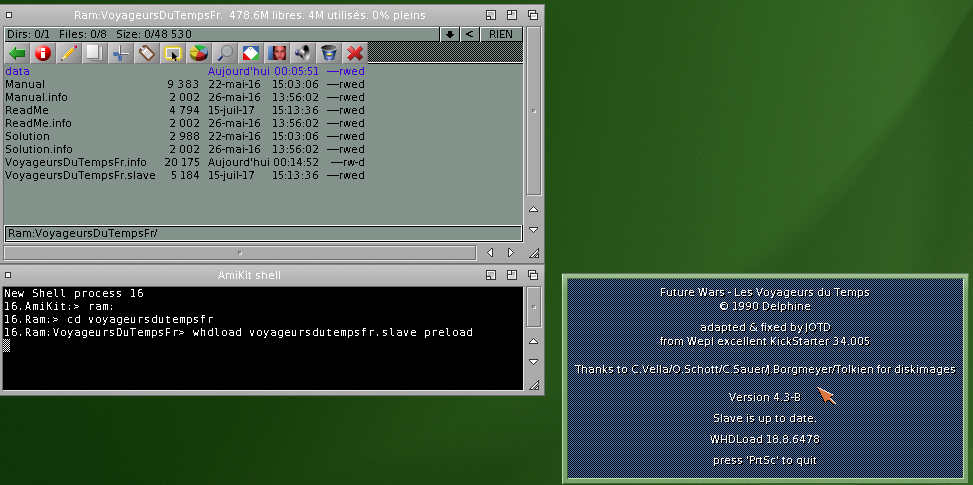Click the lister horizontal scrollbar bar
973x485 pixels.
pos(240,252)
